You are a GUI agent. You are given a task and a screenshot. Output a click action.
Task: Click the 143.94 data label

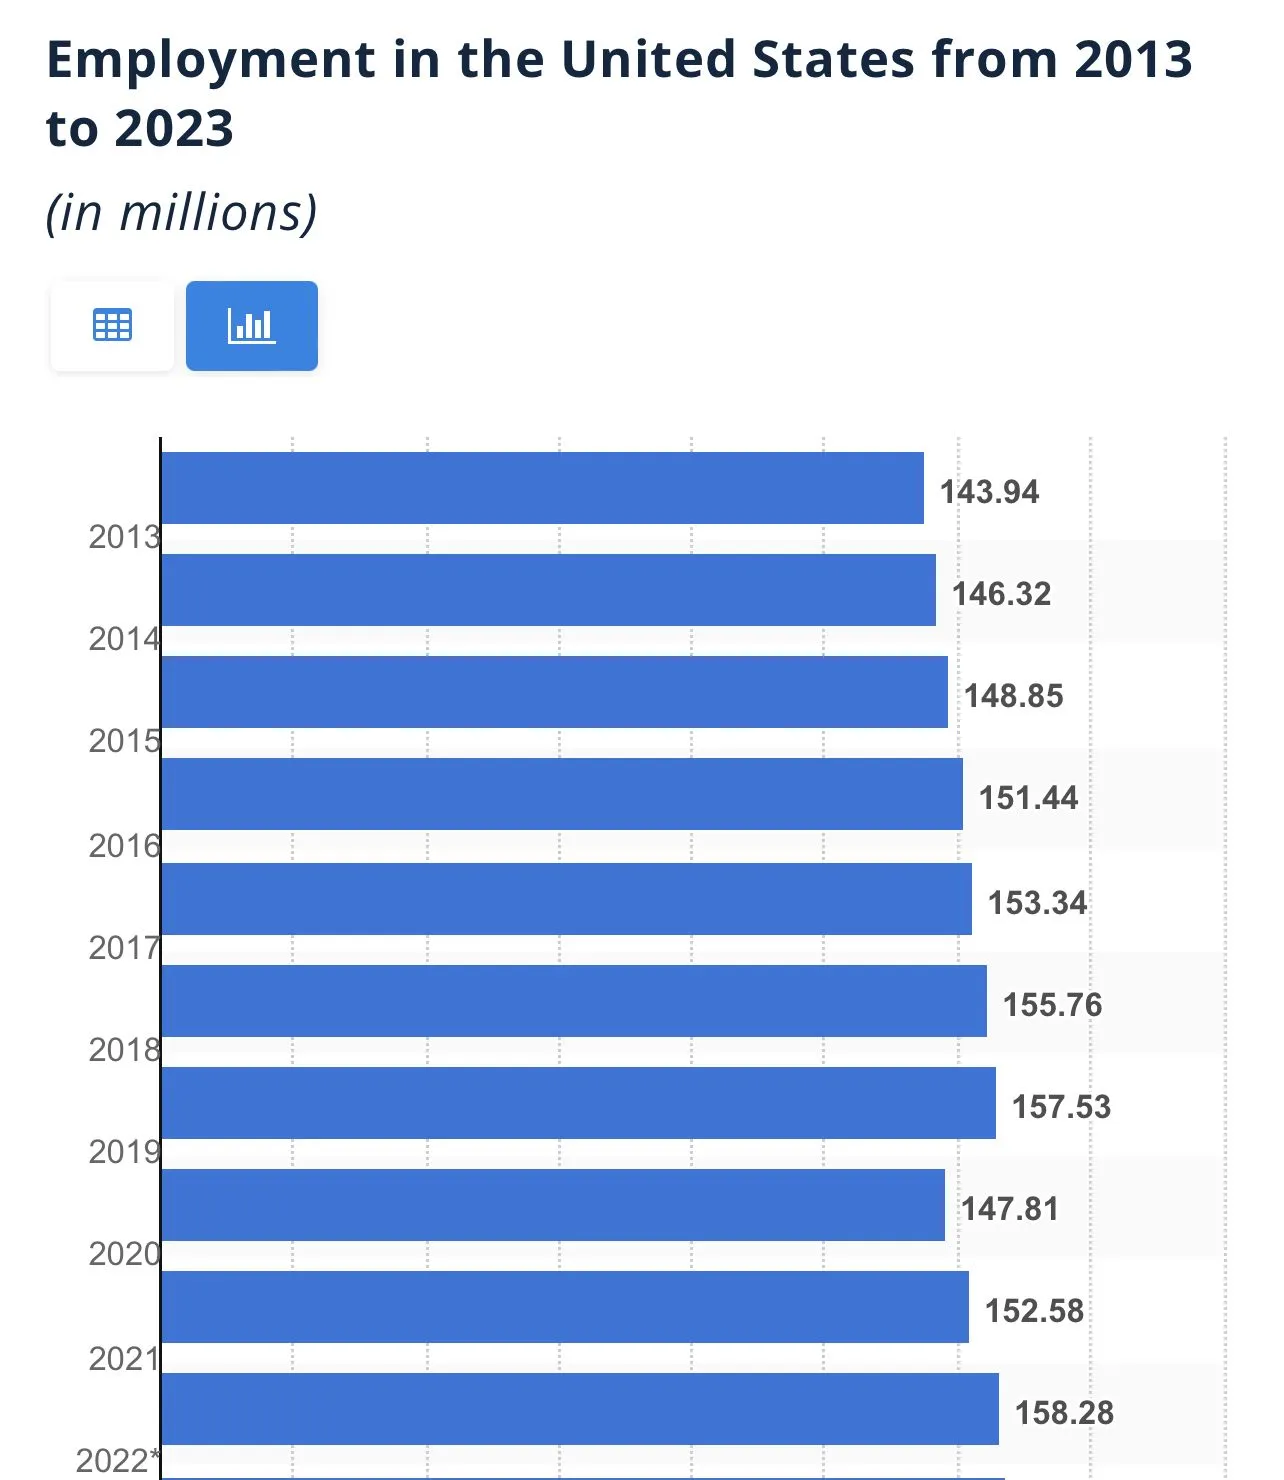(989, 492)
